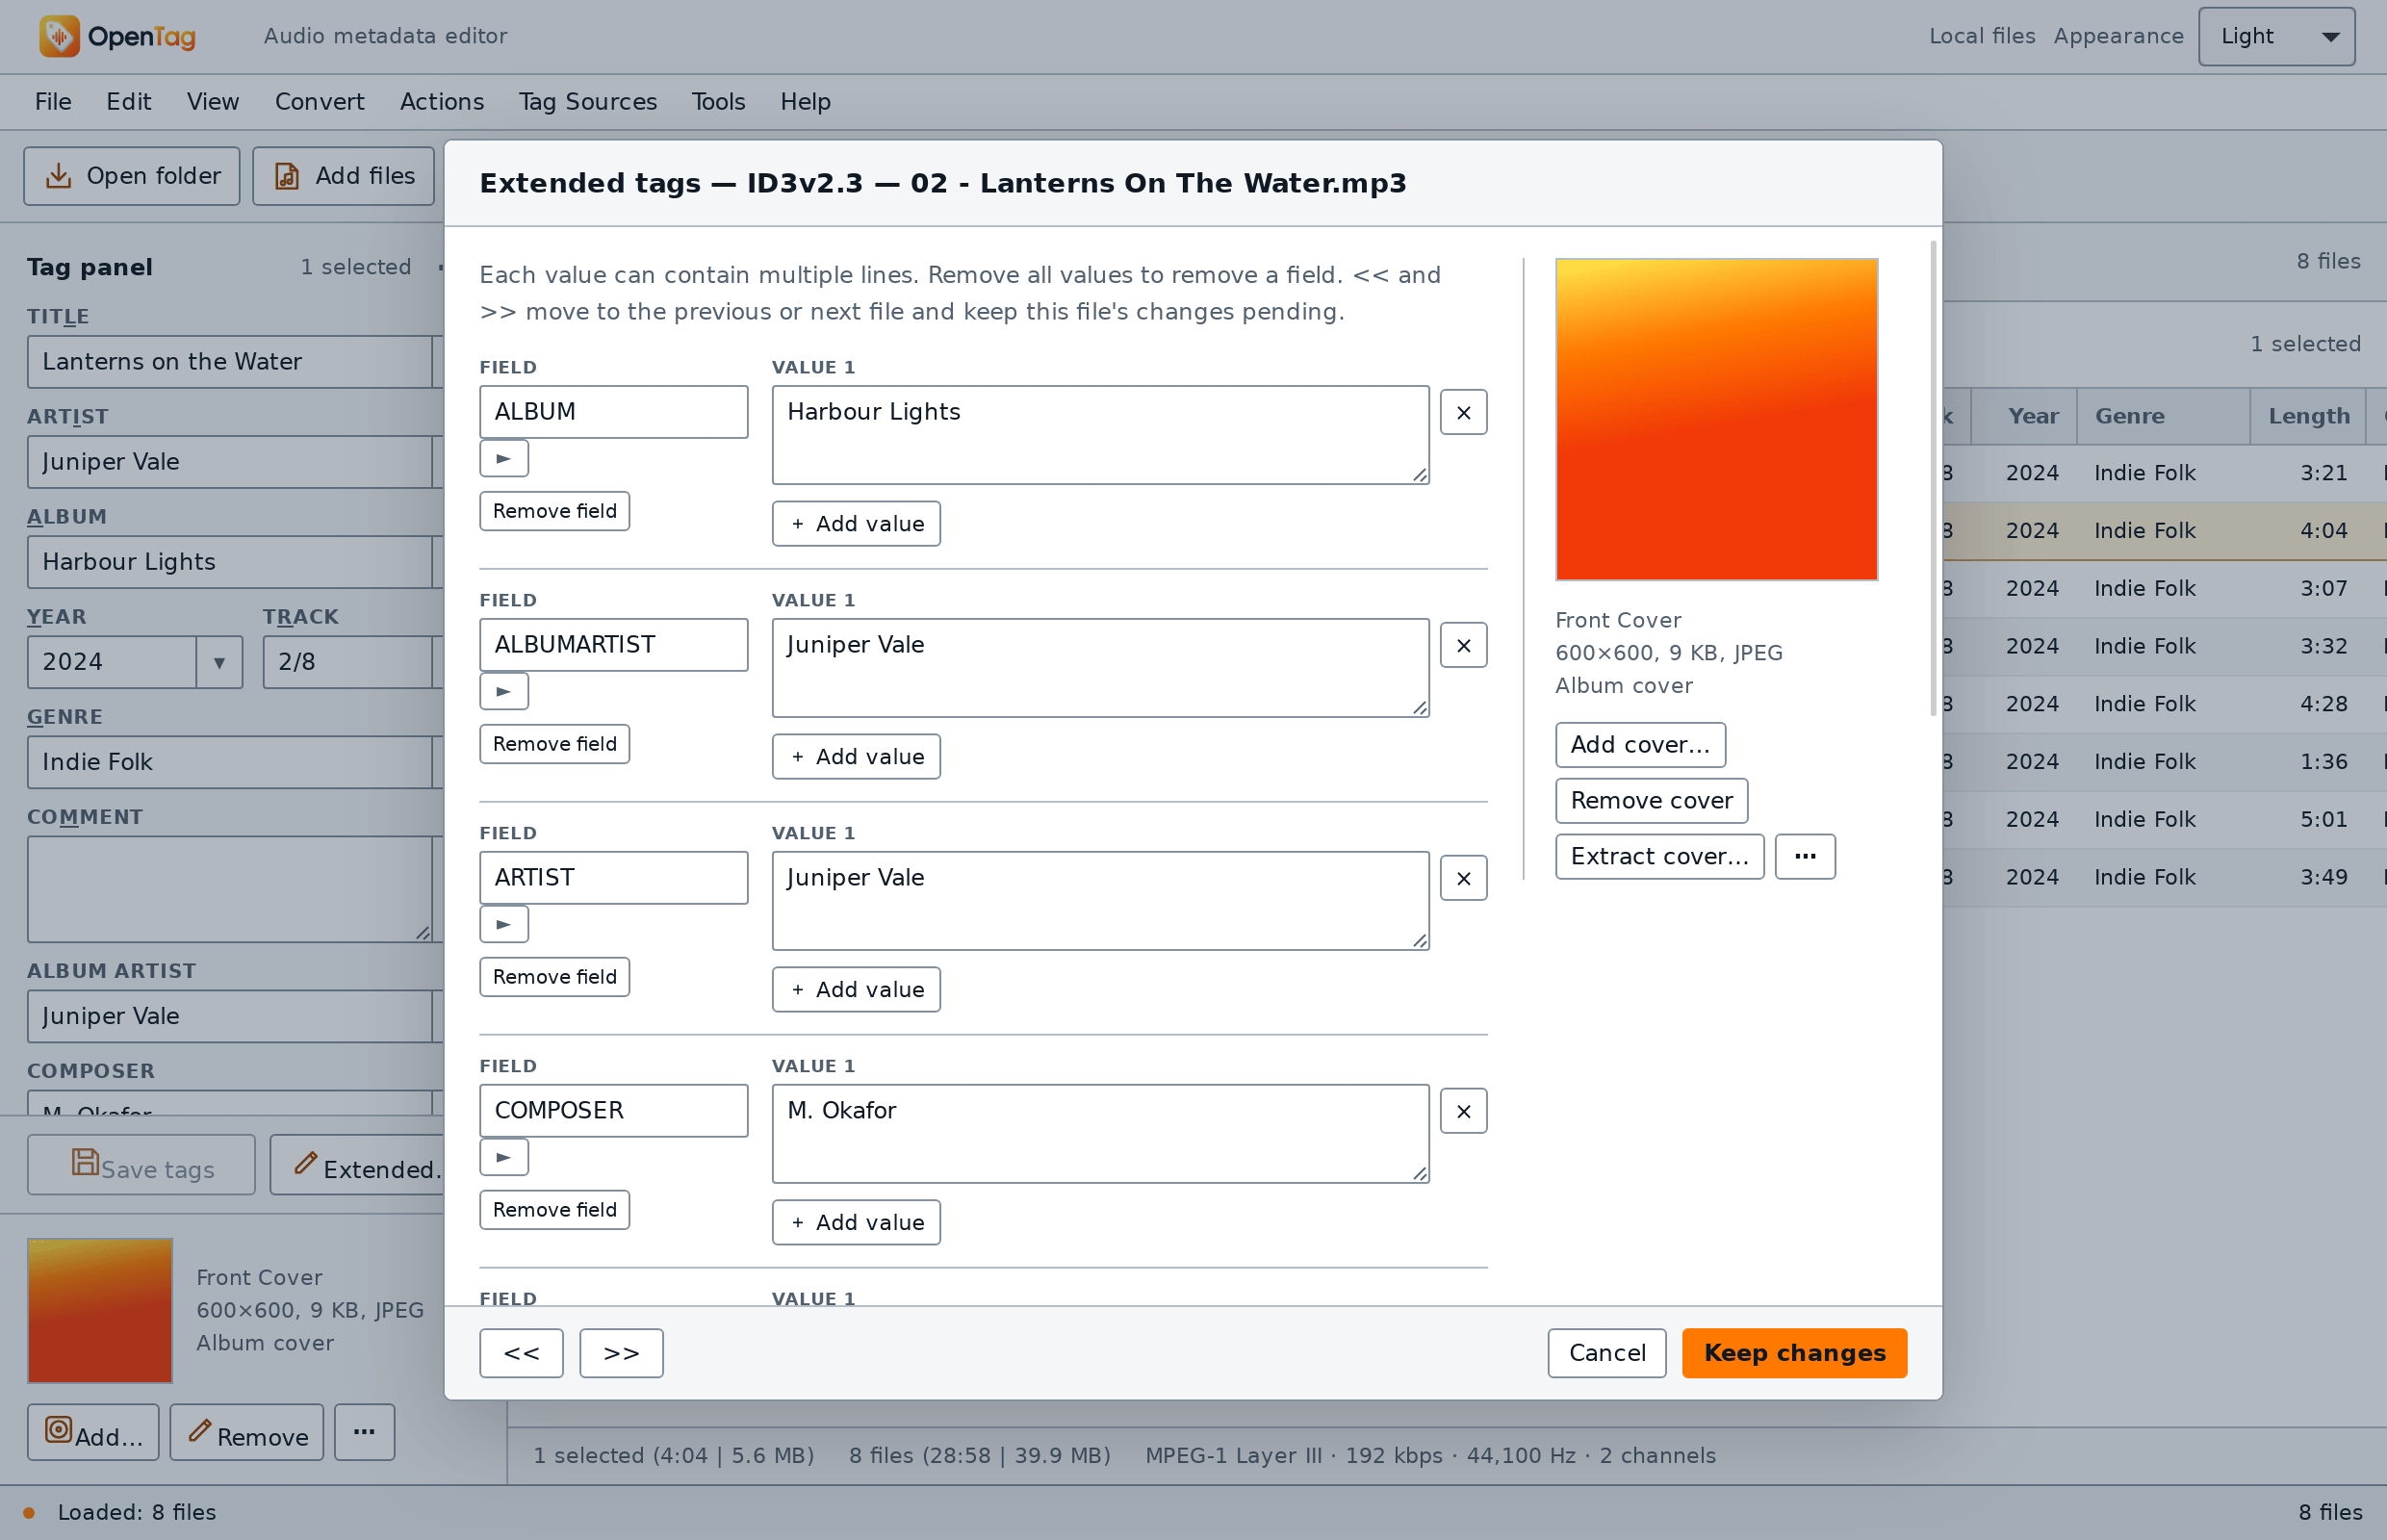The width and height of the screenshot is (2387, 1540).
Task: Expand the ALBUM field name arrow
Action: (504, 458)
